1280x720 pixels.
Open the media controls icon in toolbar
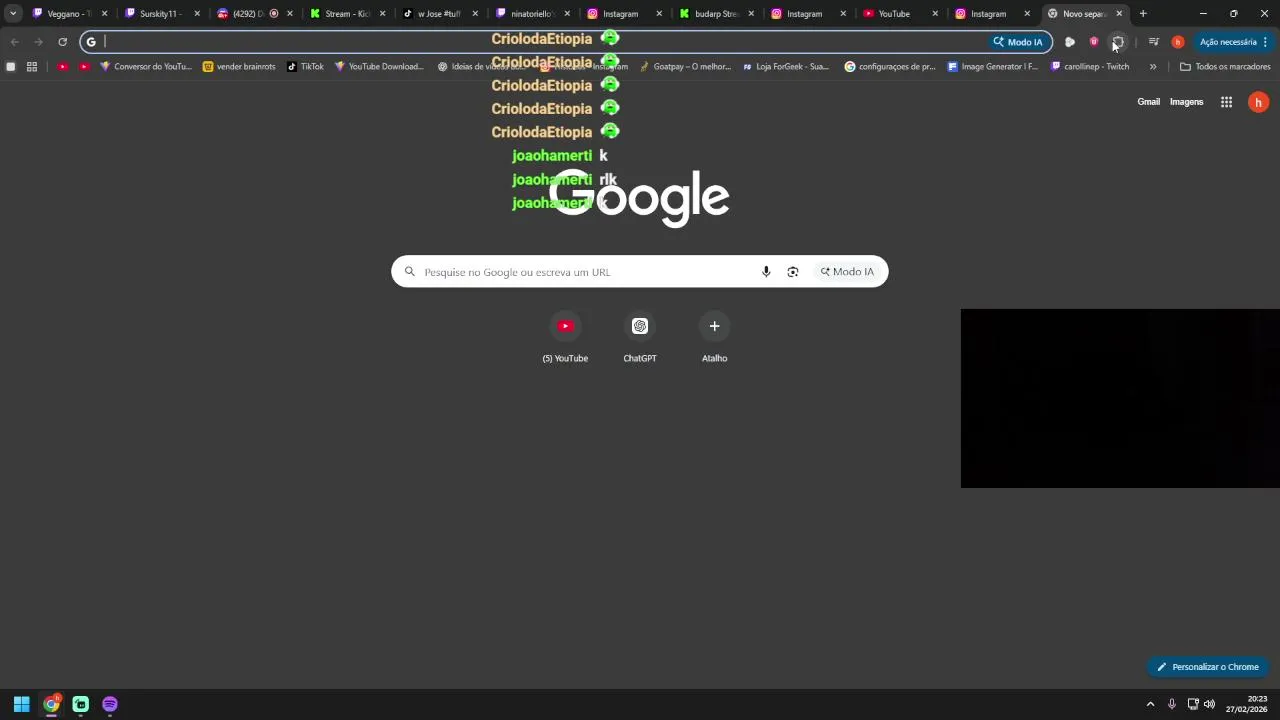pos(1153,42)
